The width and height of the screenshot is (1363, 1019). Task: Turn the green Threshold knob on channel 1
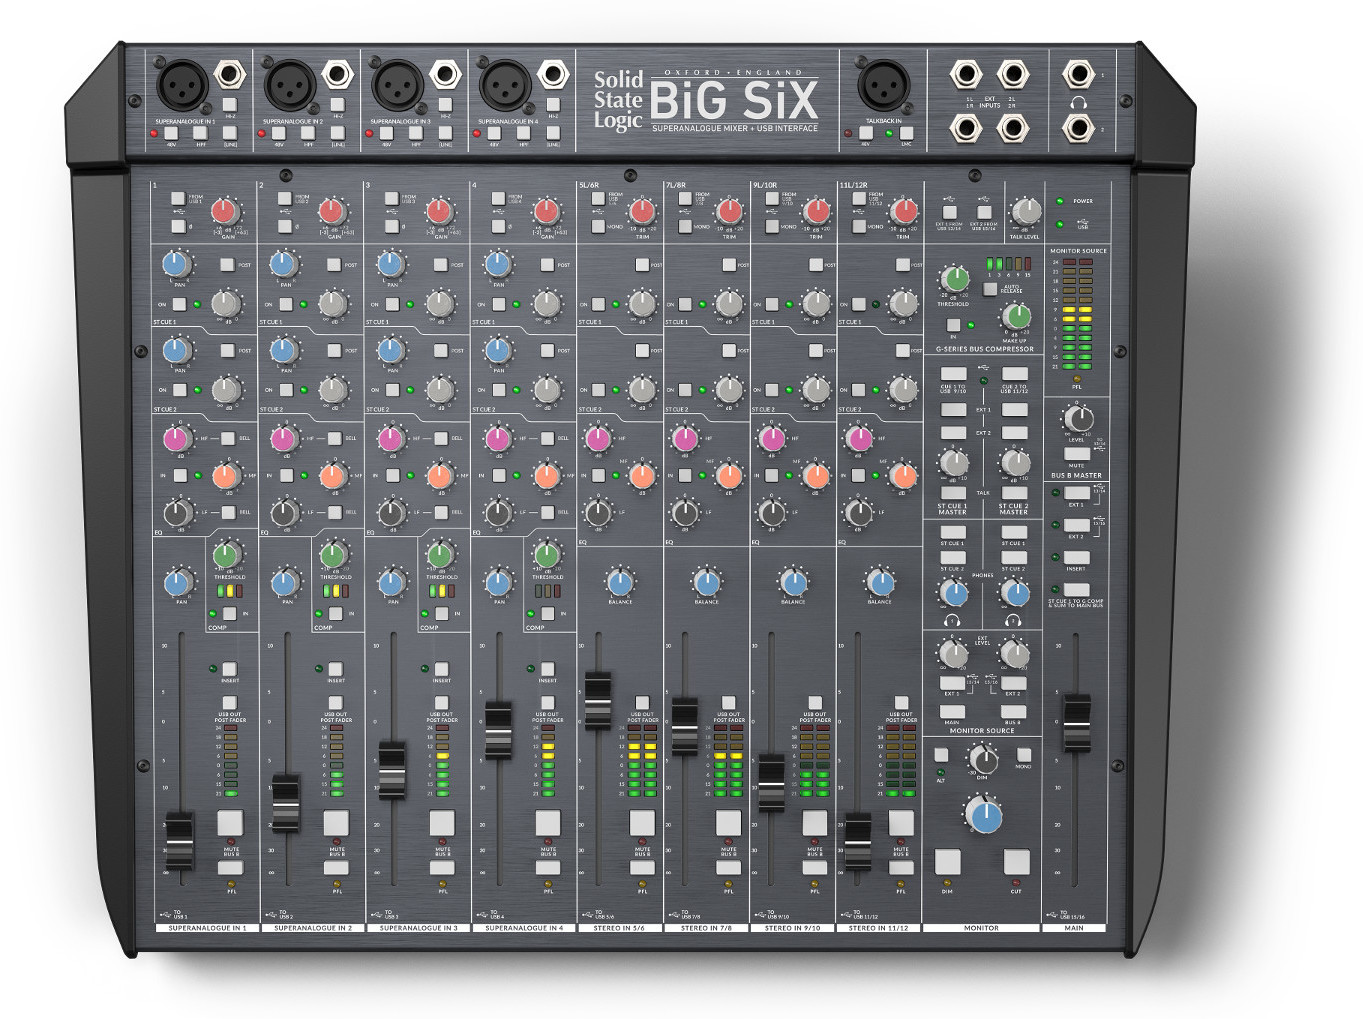click(227, 555)
